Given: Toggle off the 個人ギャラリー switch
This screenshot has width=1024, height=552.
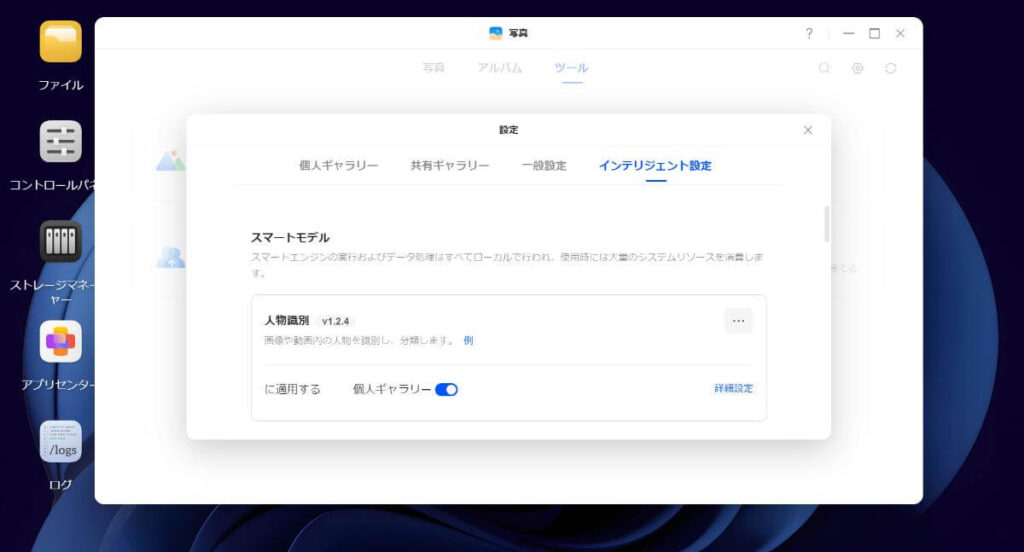Looking at the screenshot, I should pos(446,389).
